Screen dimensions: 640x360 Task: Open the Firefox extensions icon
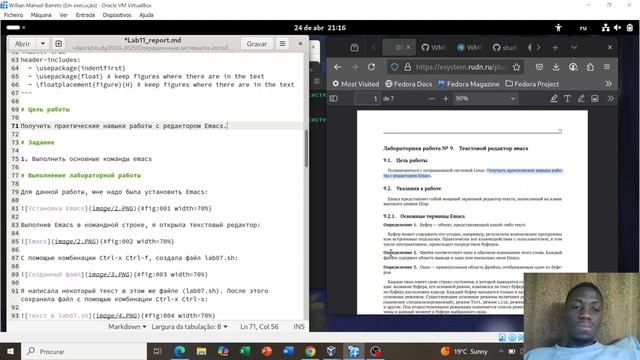(590, 67)
